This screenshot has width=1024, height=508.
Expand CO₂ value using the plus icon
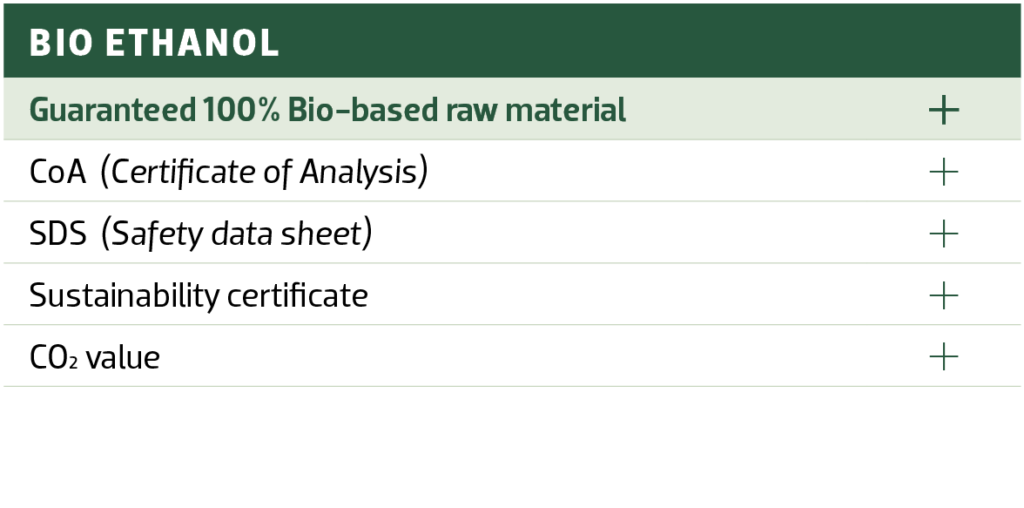click(x=943, y=357)
